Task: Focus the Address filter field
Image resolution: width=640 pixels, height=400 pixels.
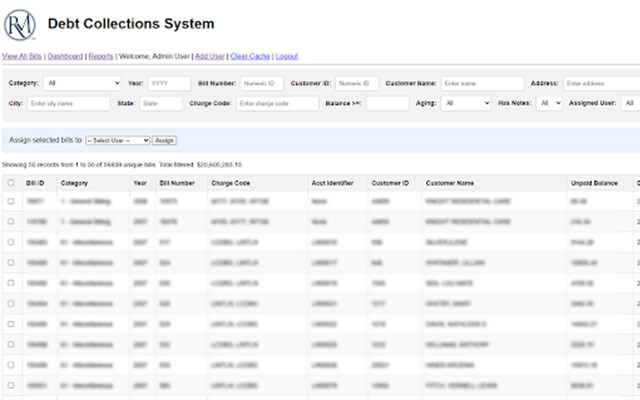Action: pos(602,83)
